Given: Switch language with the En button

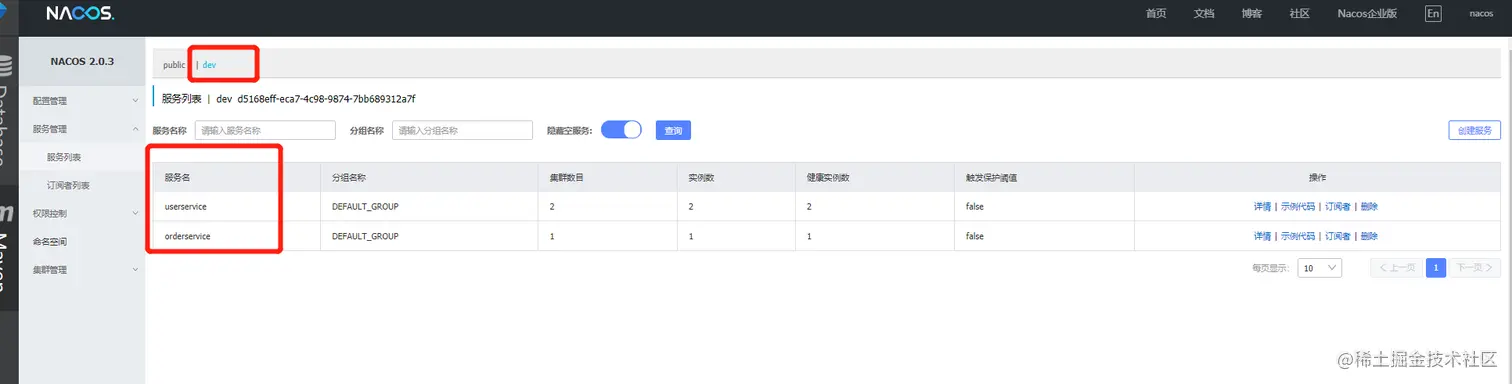Looking at the screenshot, I should 1433,13.
